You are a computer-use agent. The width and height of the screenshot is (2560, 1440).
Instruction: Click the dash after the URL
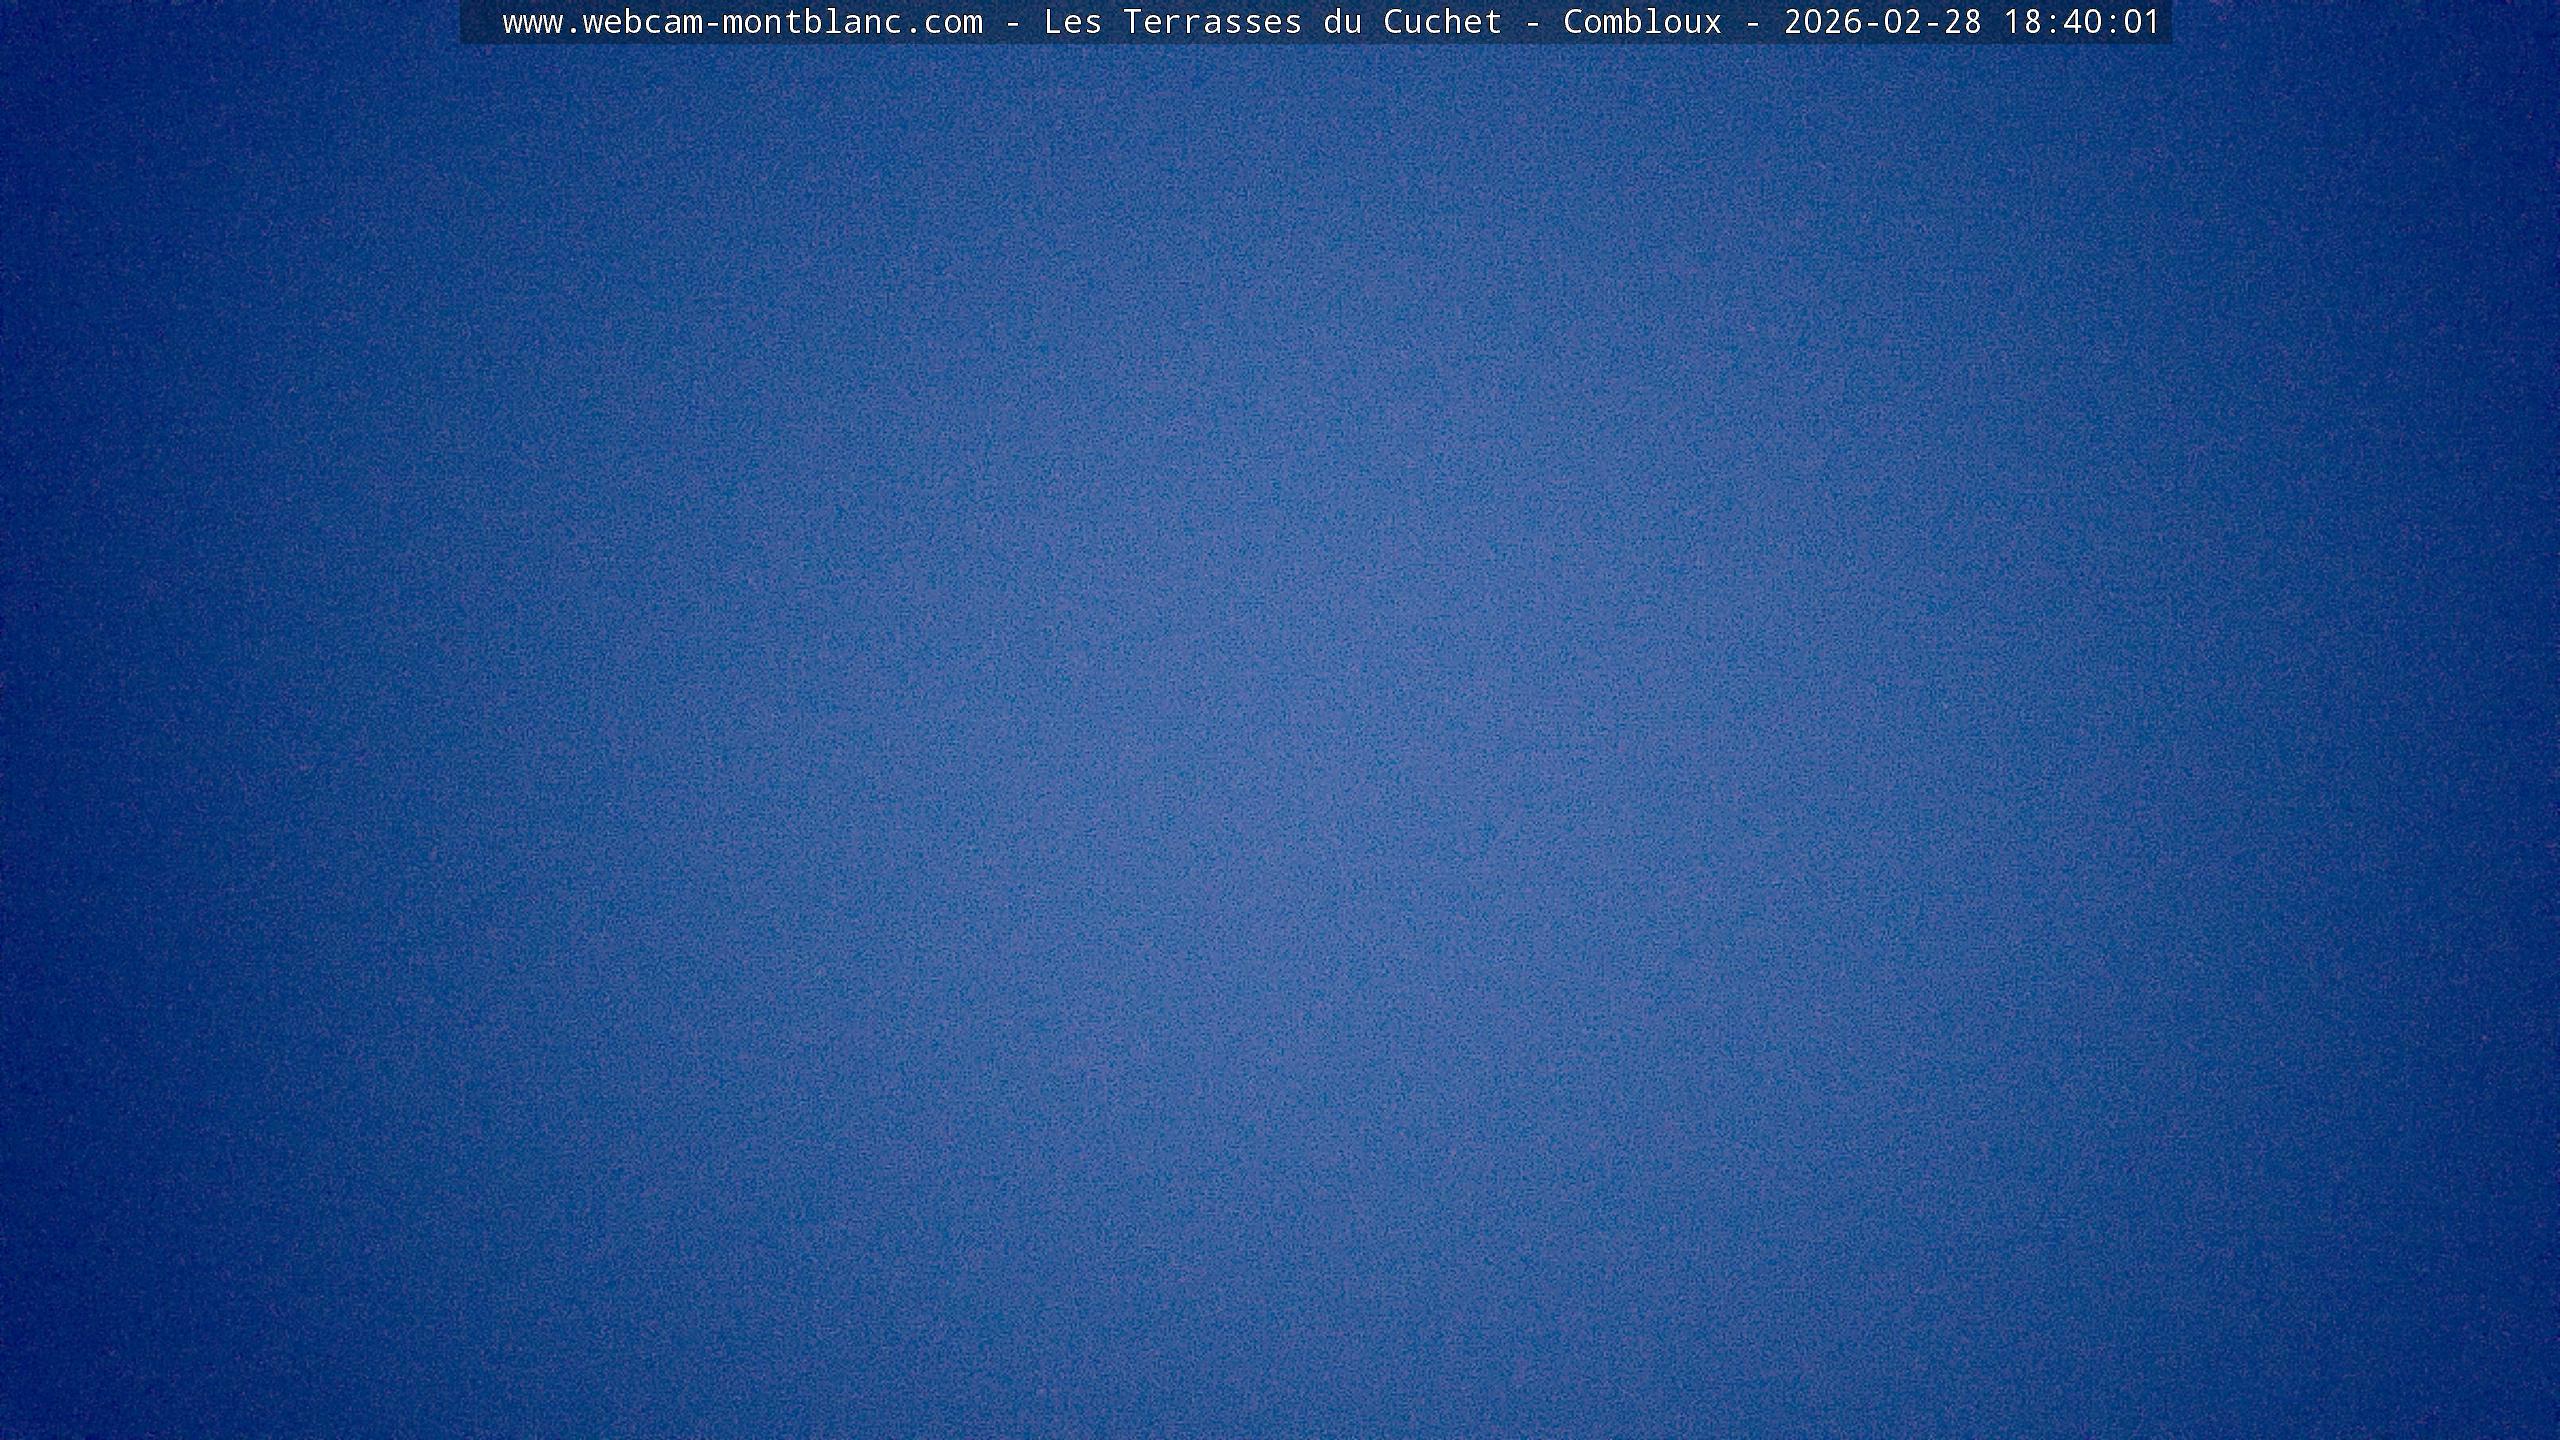[1013, 22]
